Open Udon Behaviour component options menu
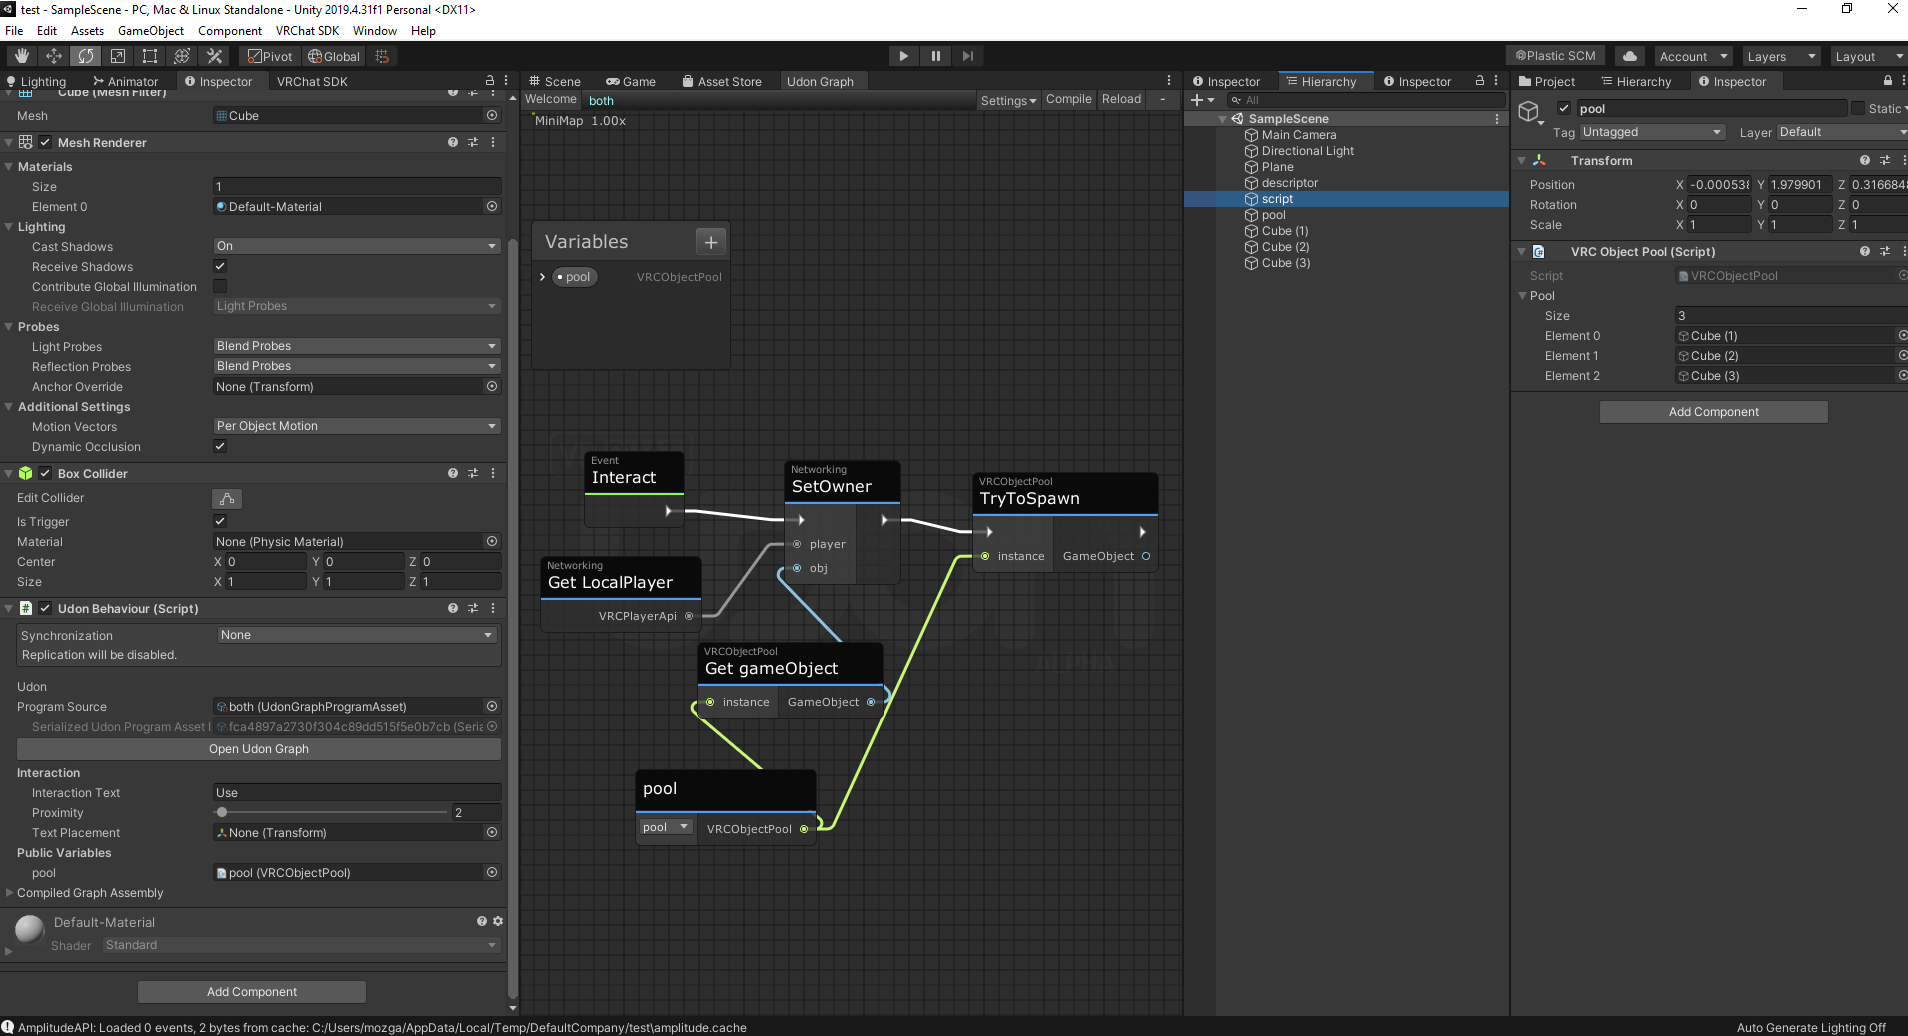 click(x=493, y=608)
